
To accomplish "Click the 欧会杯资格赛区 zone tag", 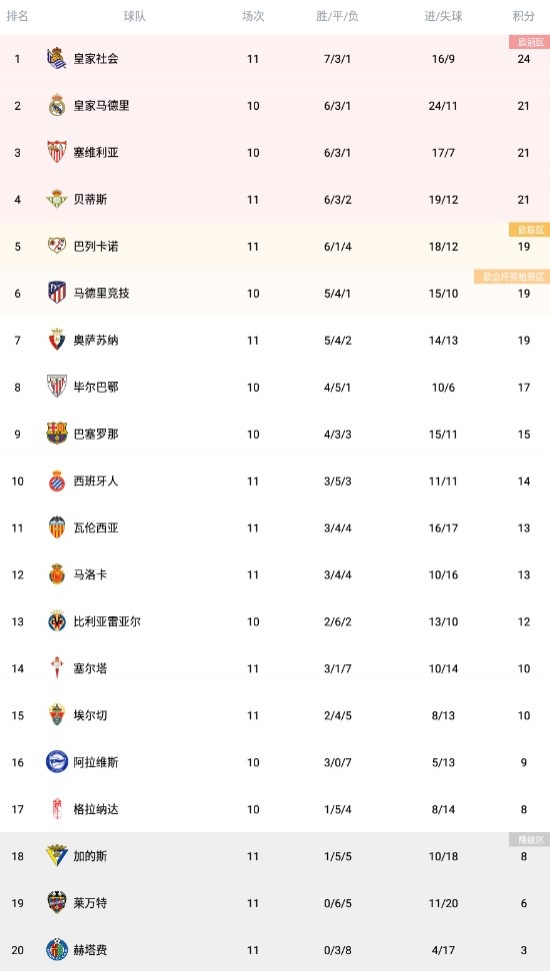I will [x=512, y=276].
